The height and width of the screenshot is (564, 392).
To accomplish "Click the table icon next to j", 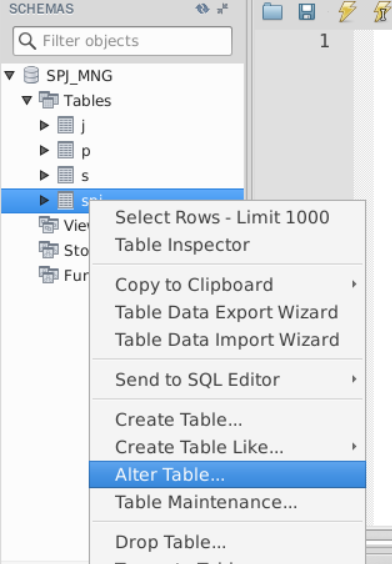I will 65,125.
